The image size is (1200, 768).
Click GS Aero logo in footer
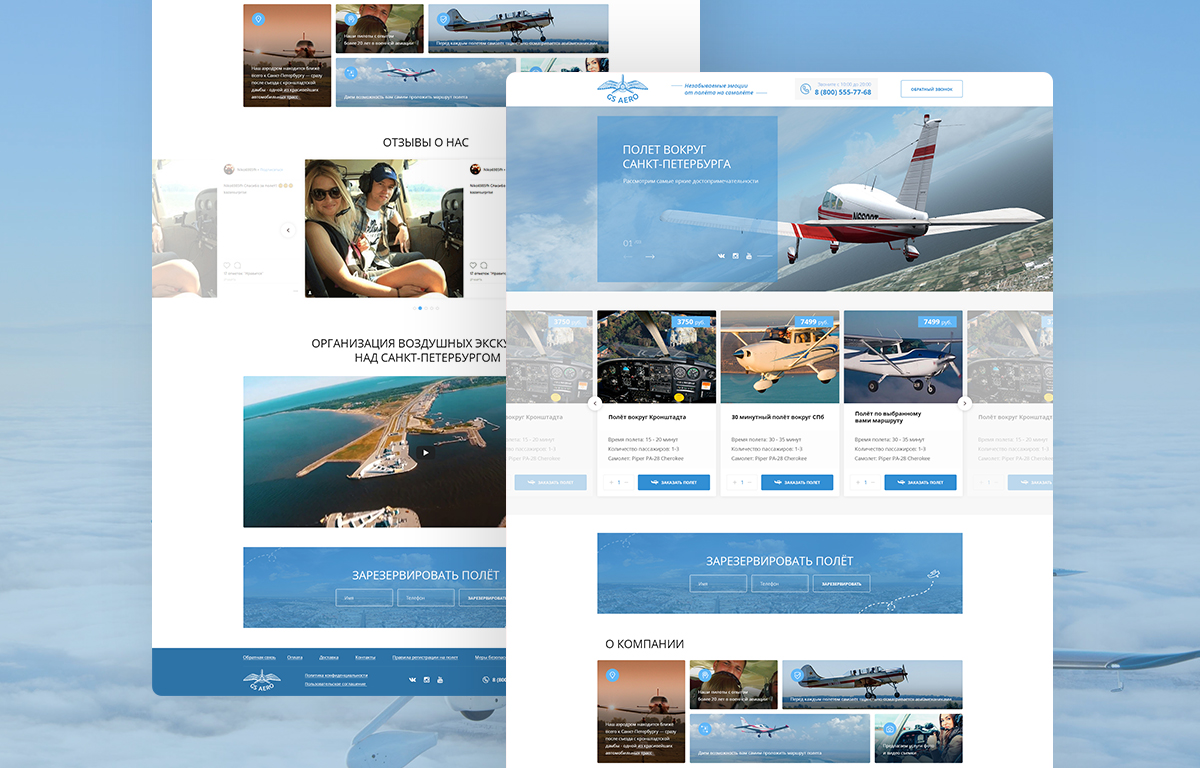click(262, 680)
